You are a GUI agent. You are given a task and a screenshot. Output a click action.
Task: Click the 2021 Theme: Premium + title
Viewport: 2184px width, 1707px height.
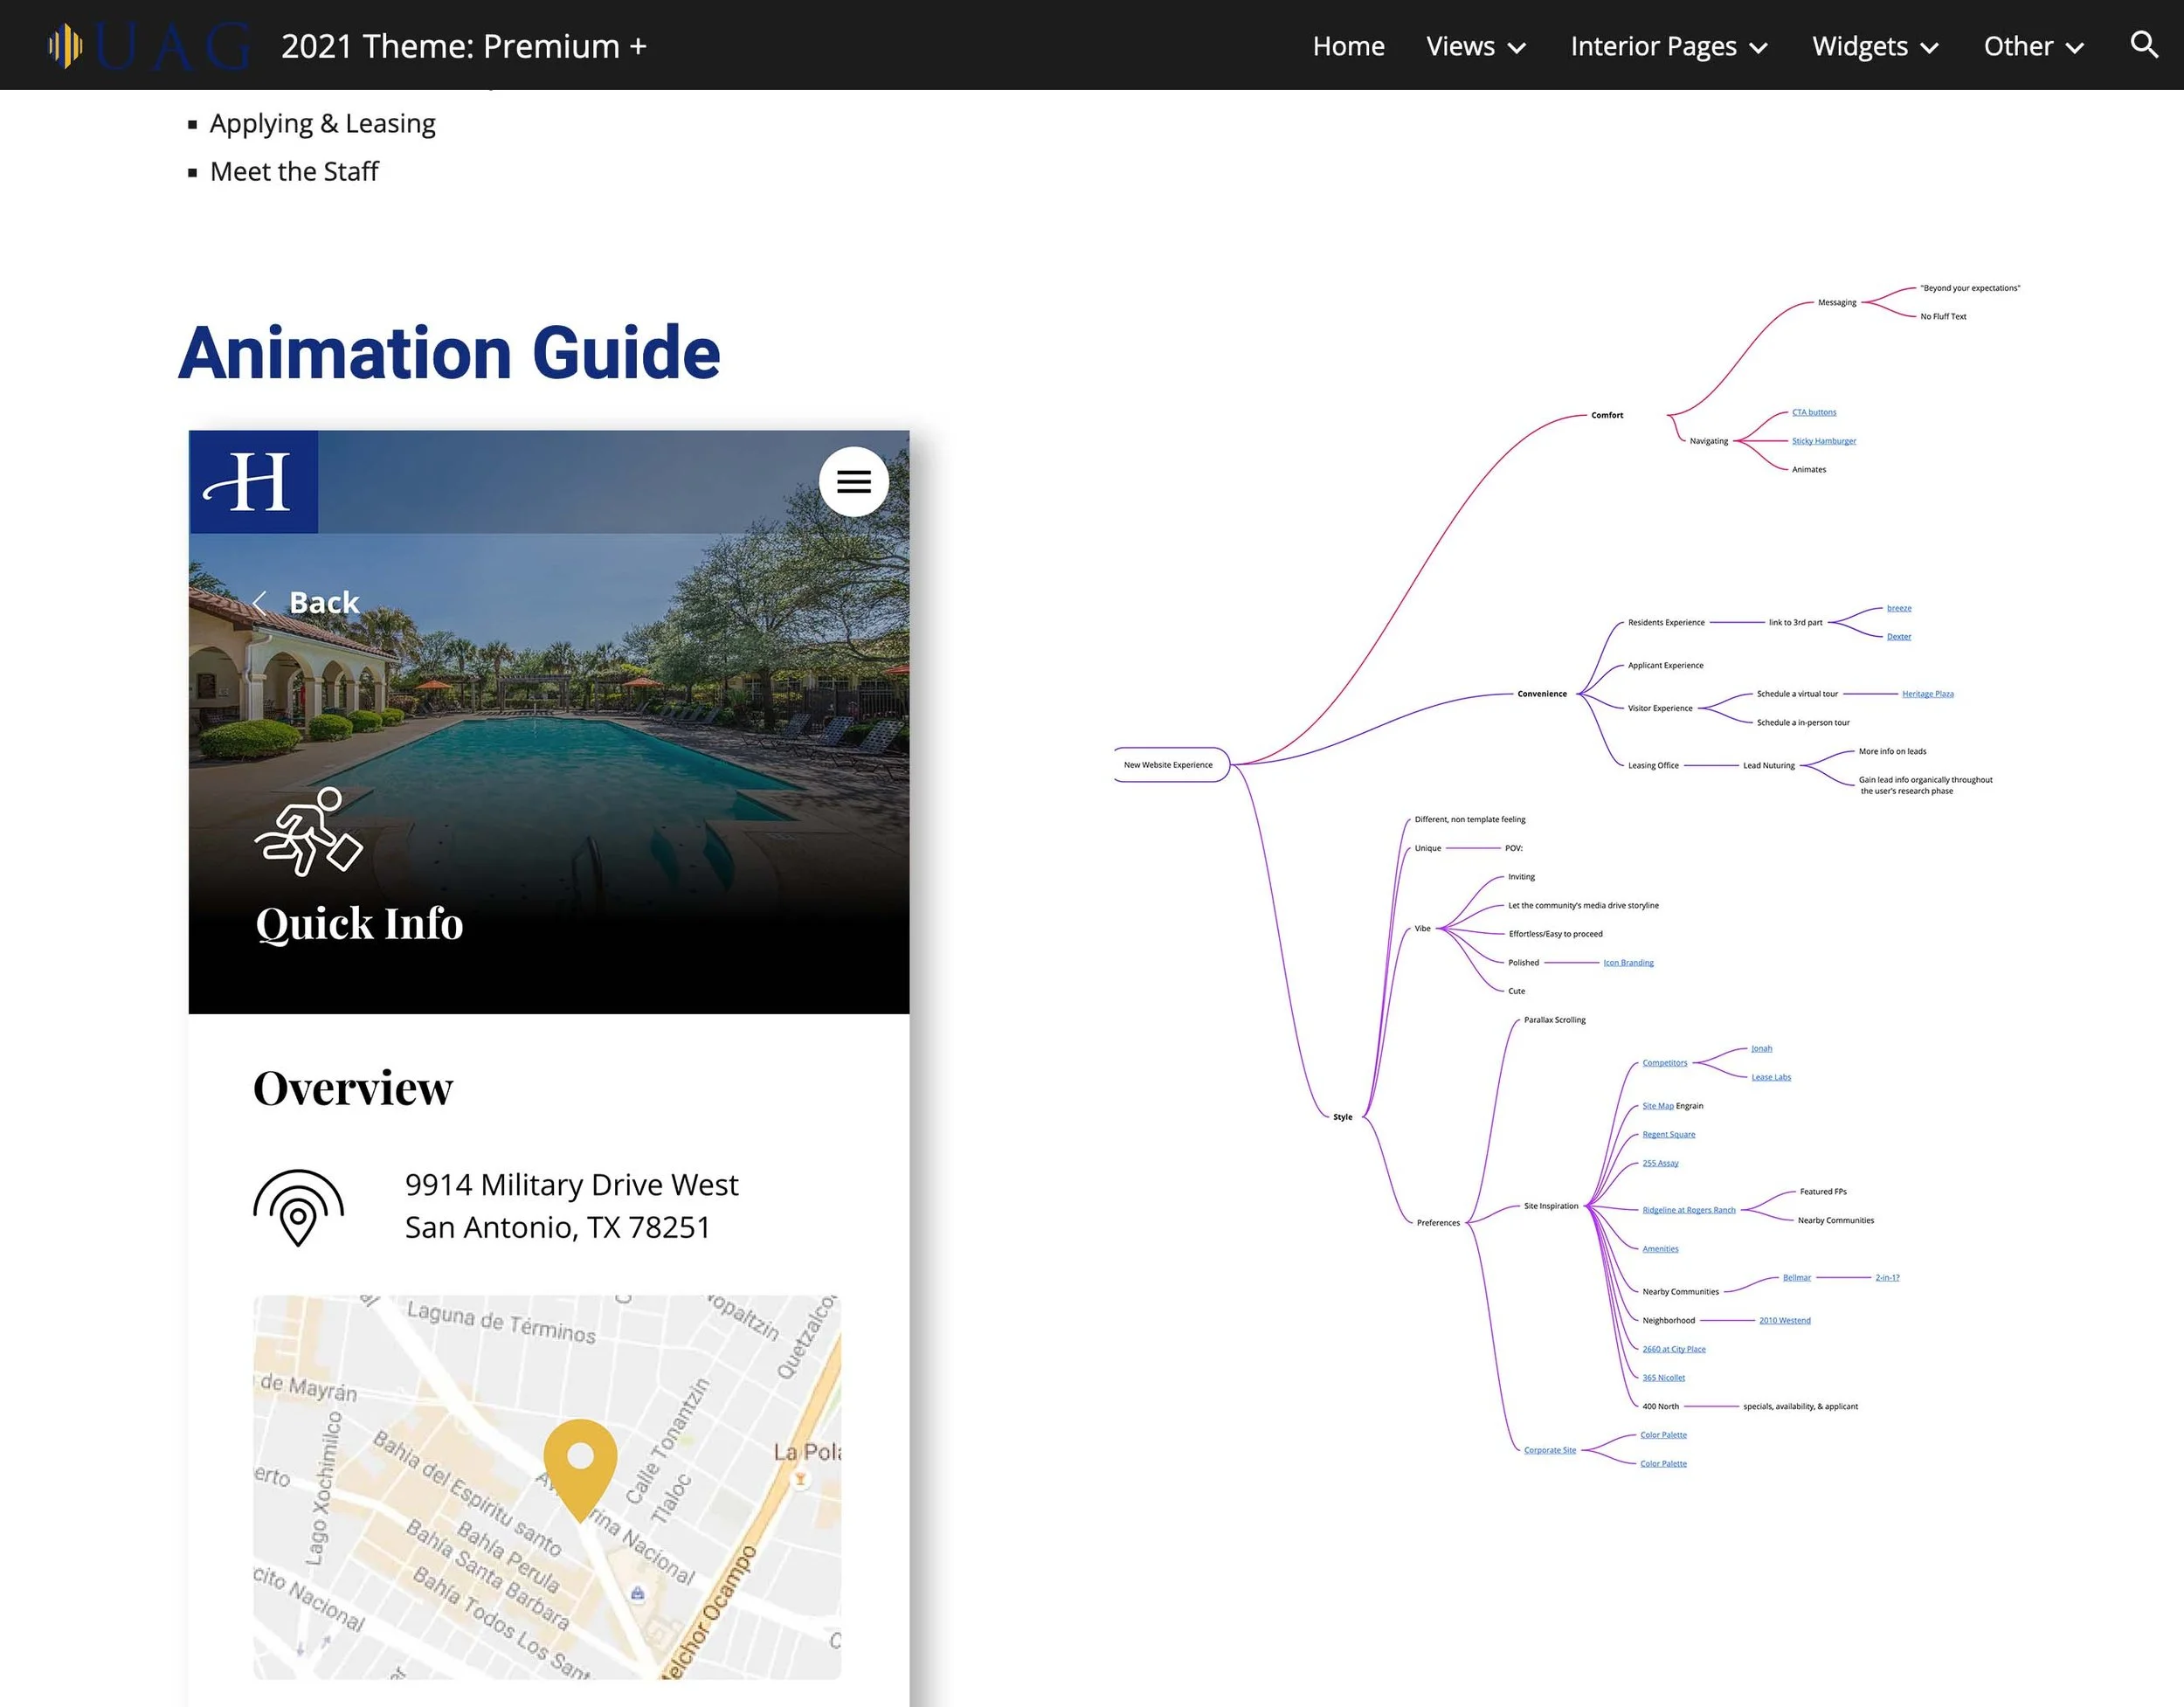[464, 46]
